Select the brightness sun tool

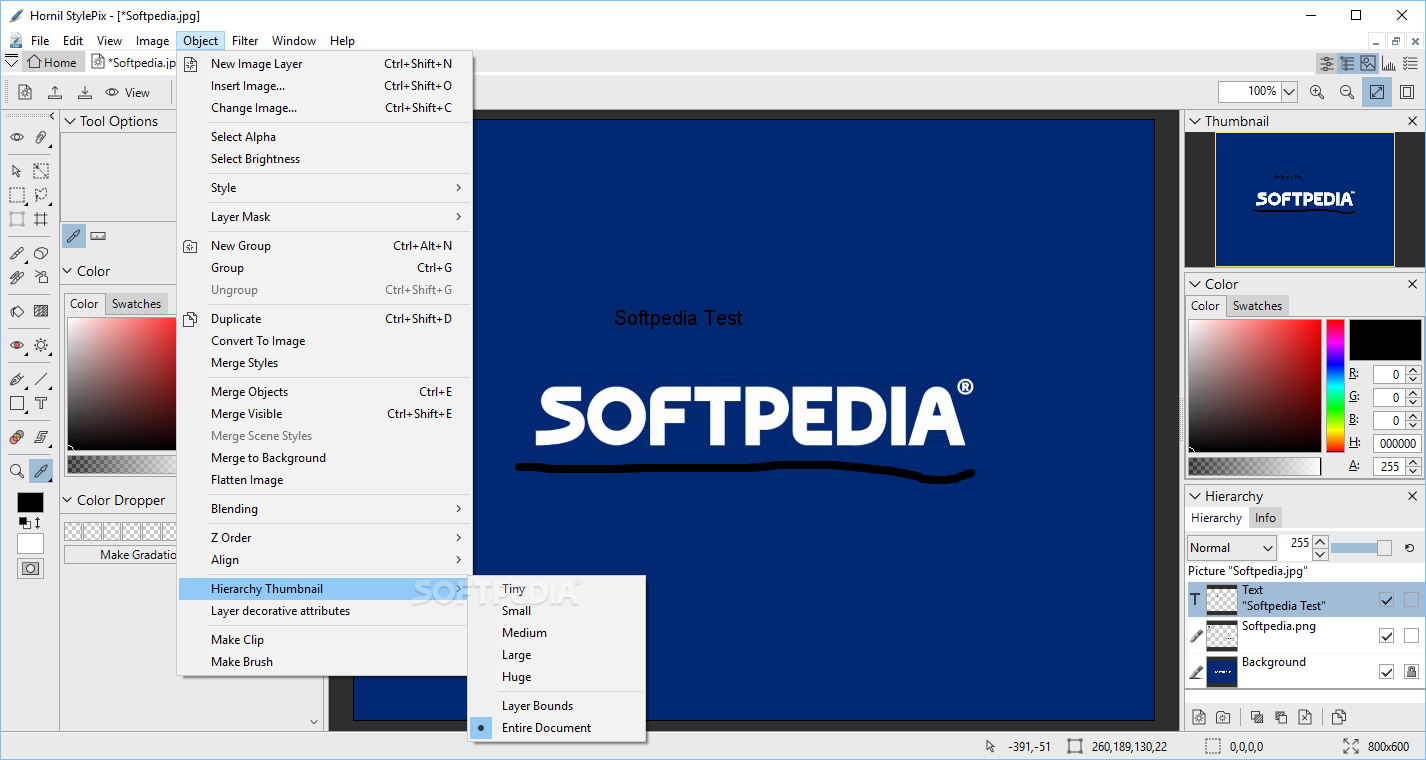(x=41, y=345)
